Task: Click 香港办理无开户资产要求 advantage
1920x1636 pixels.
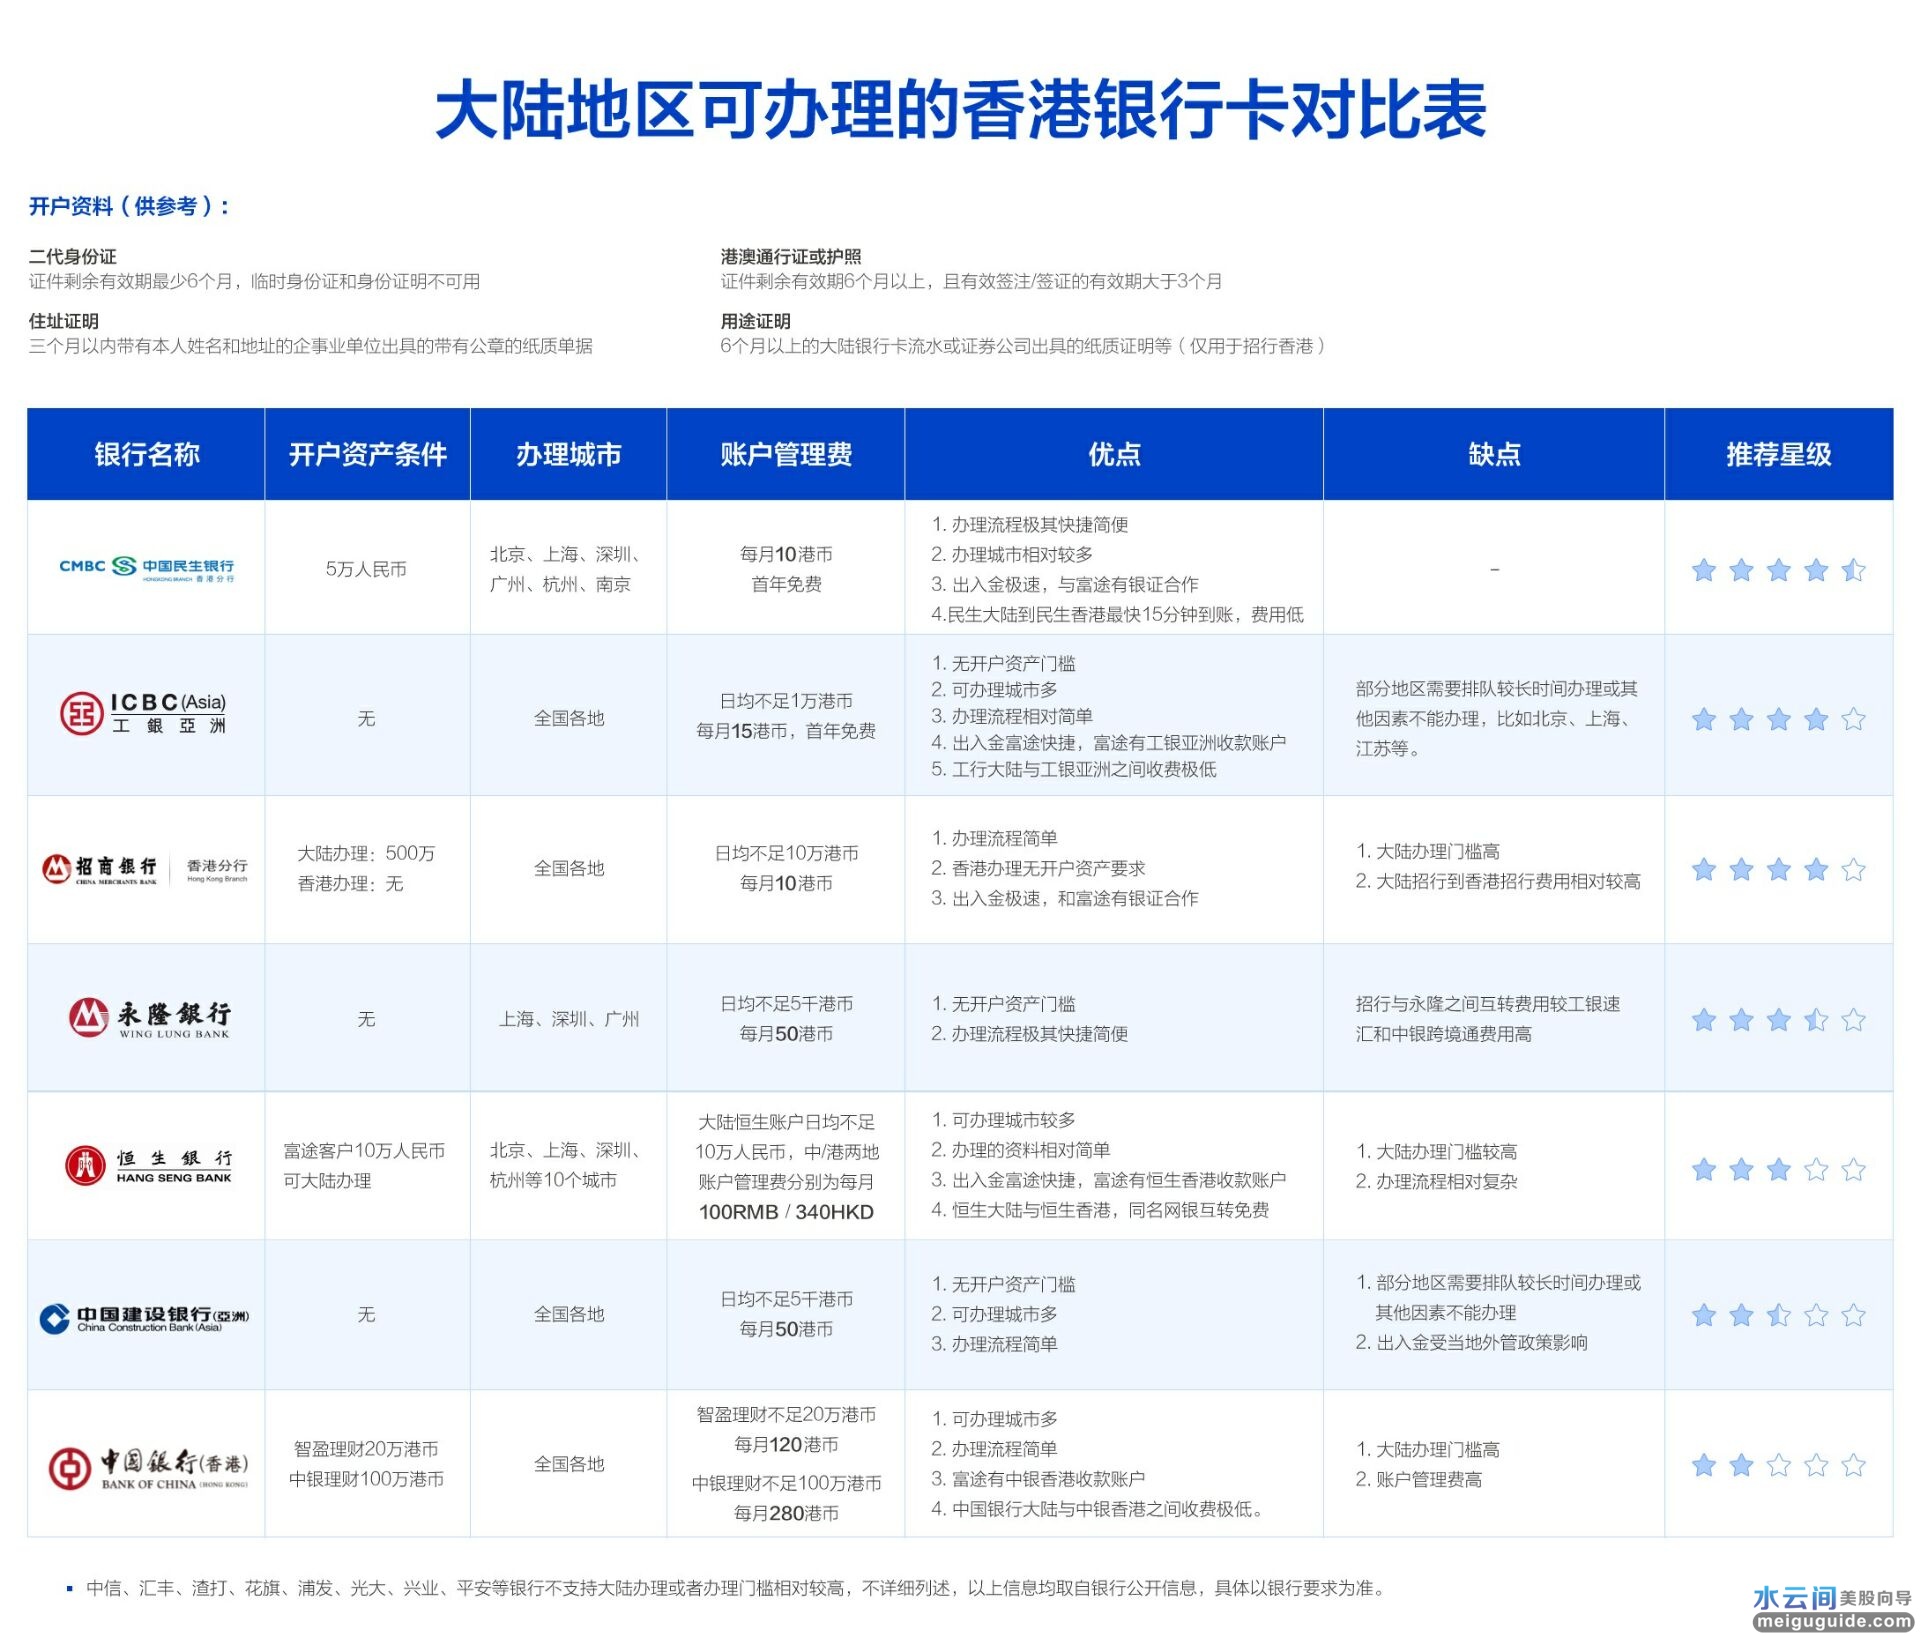Action: pyautogui.click(x=1038, y=869)
